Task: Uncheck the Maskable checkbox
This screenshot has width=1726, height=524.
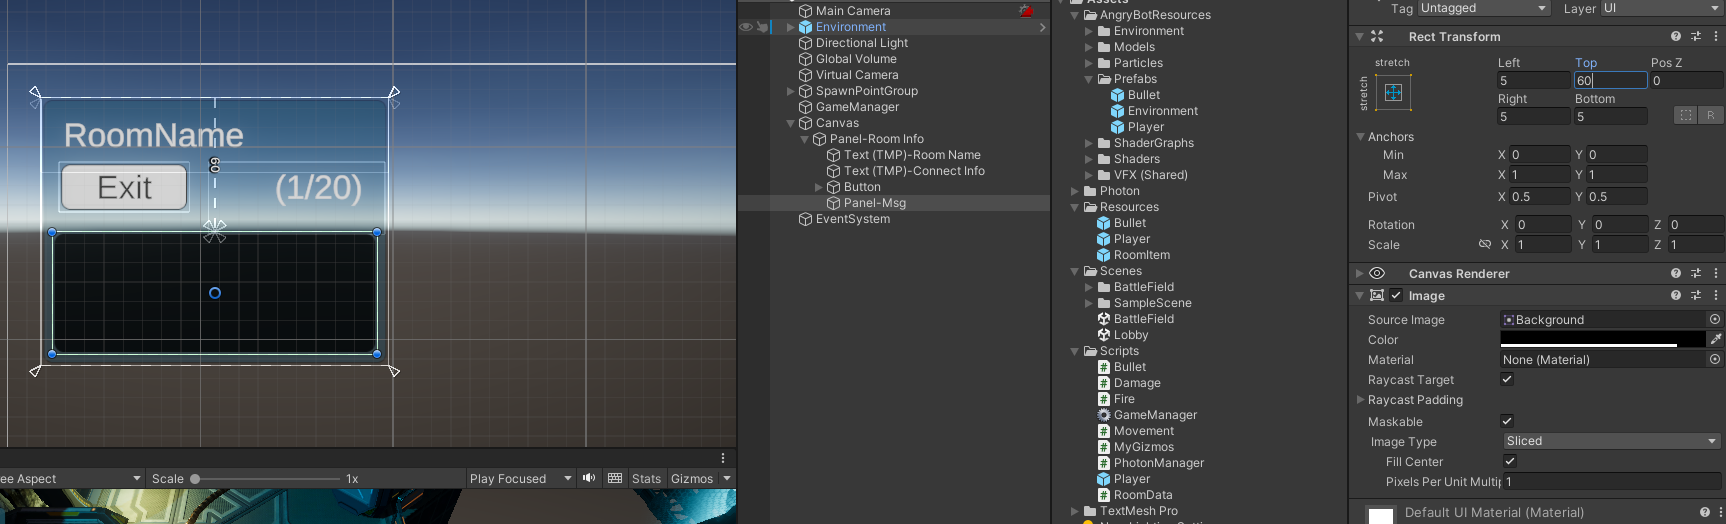Action: coord(1507,421)
